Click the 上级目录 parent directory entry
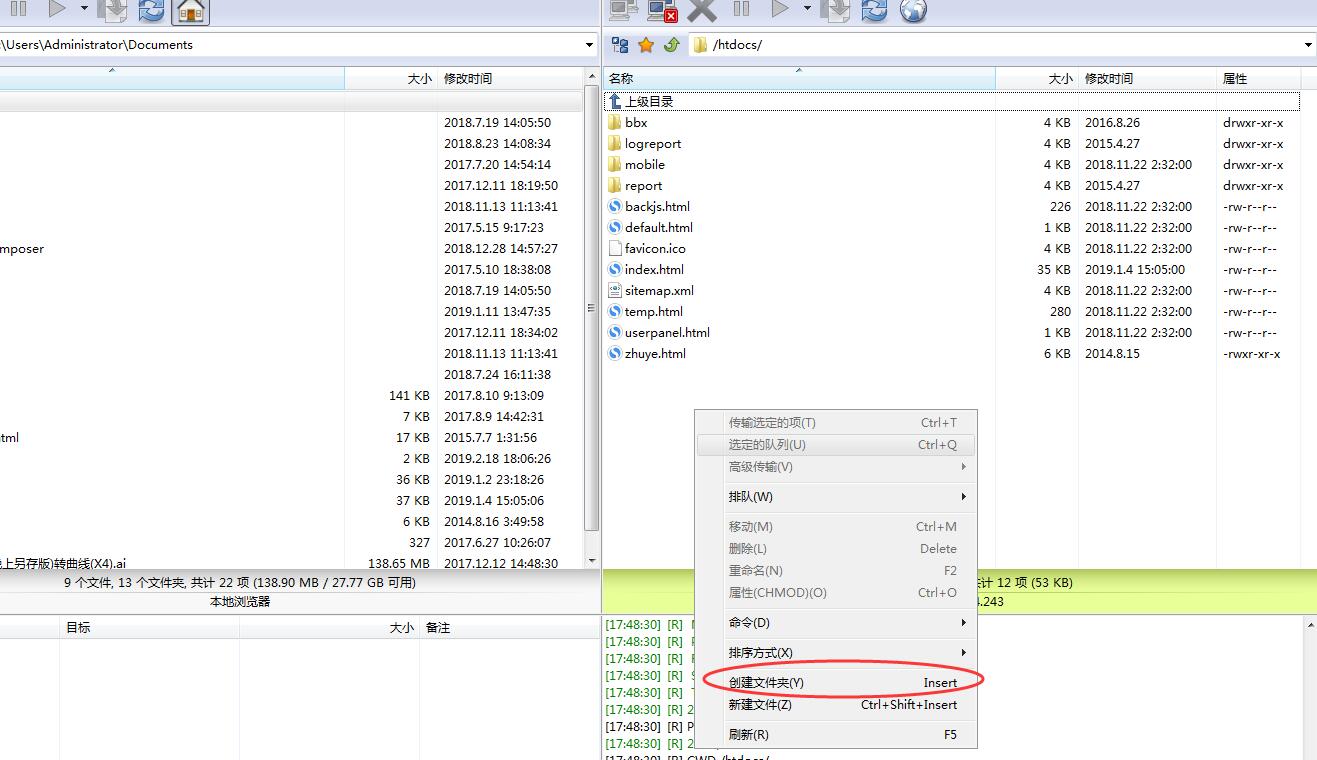1317x760 pixels. pos(648,101)
